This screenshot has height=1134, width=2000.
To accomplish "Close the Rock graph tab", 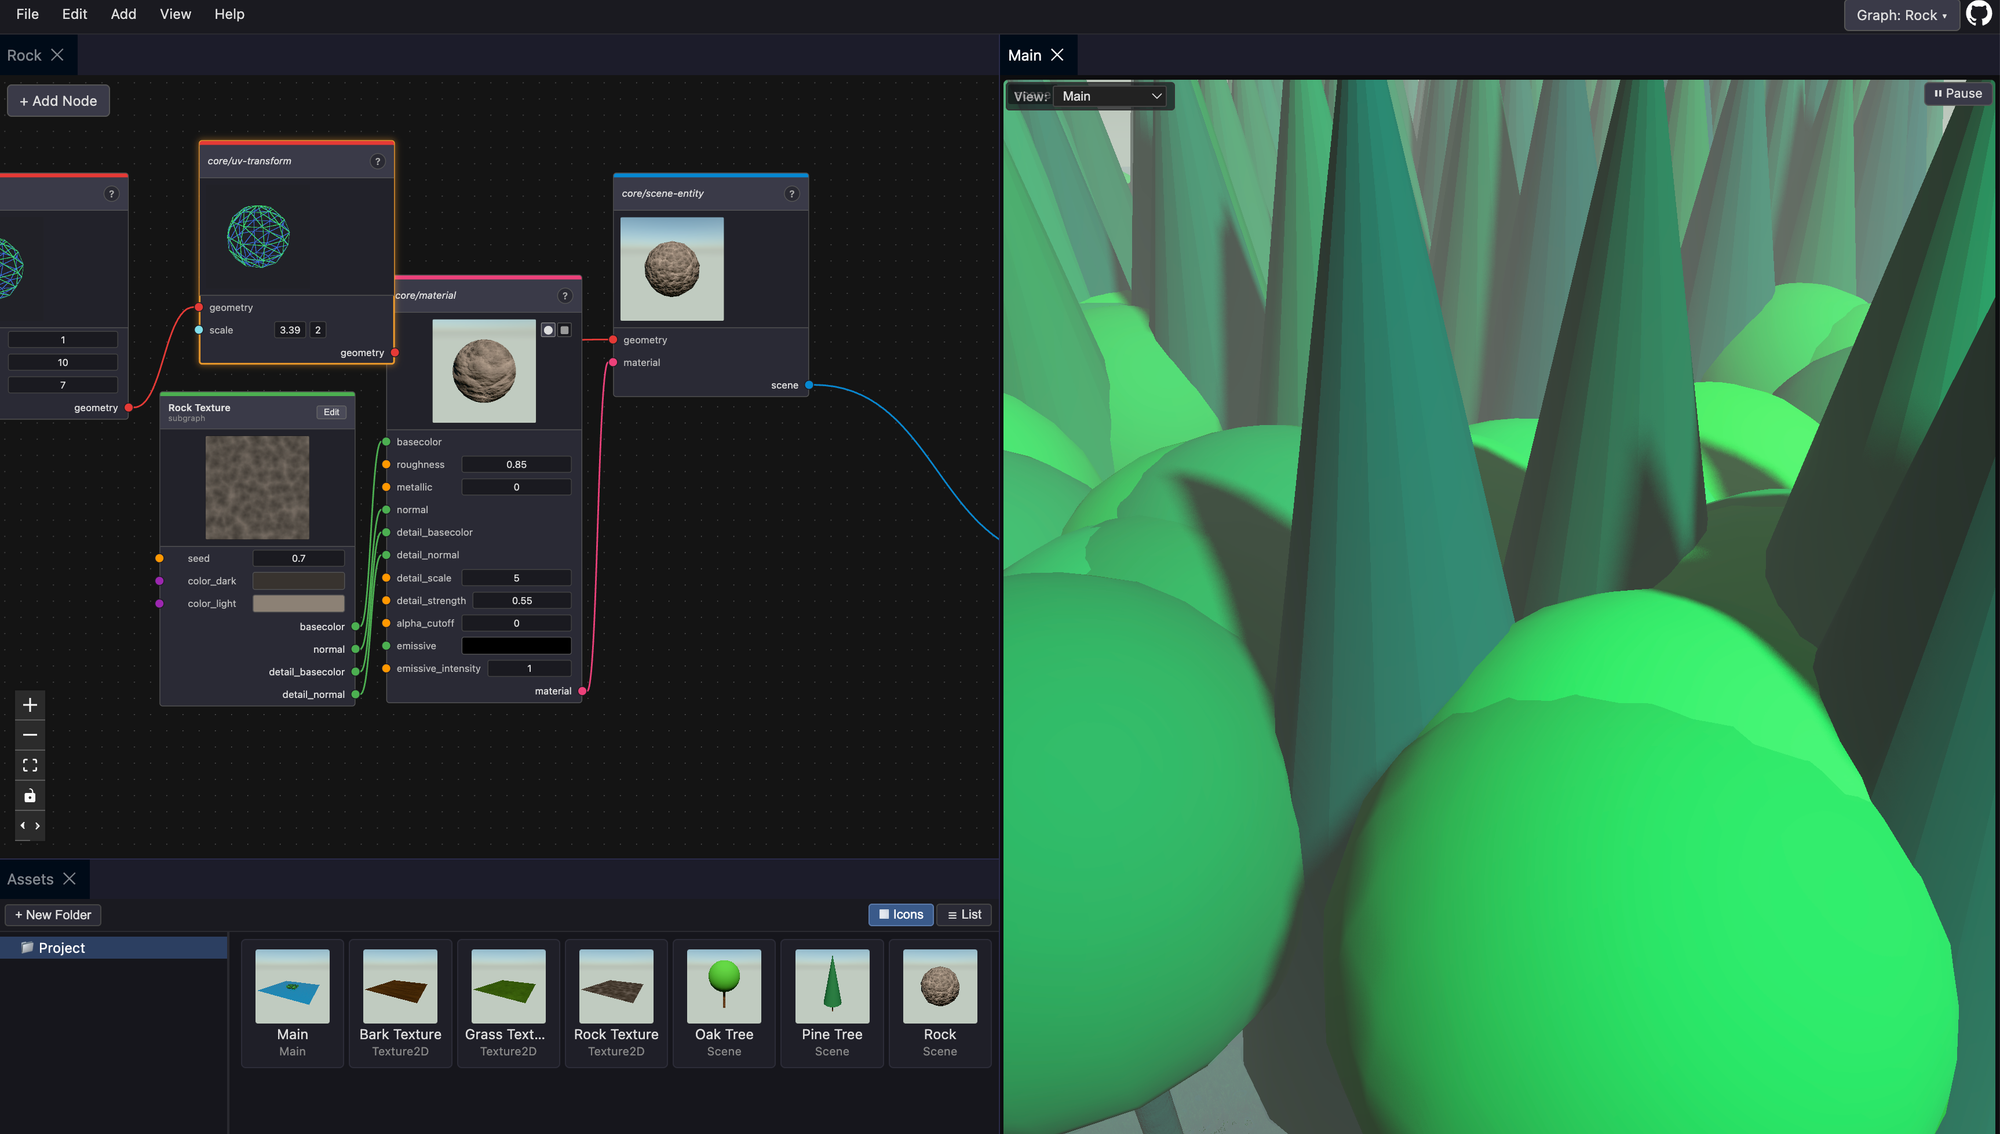I will [x=57, y=55].
